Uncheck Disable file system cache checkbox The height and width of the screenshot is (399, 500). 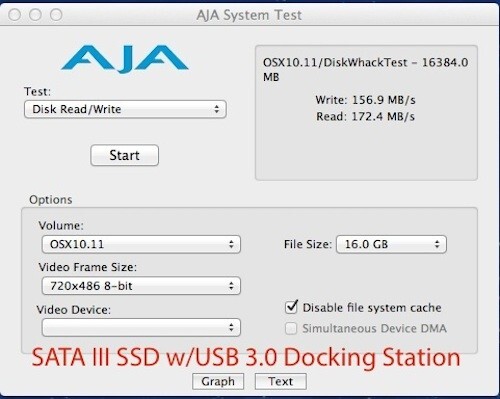tap(291, 307)
